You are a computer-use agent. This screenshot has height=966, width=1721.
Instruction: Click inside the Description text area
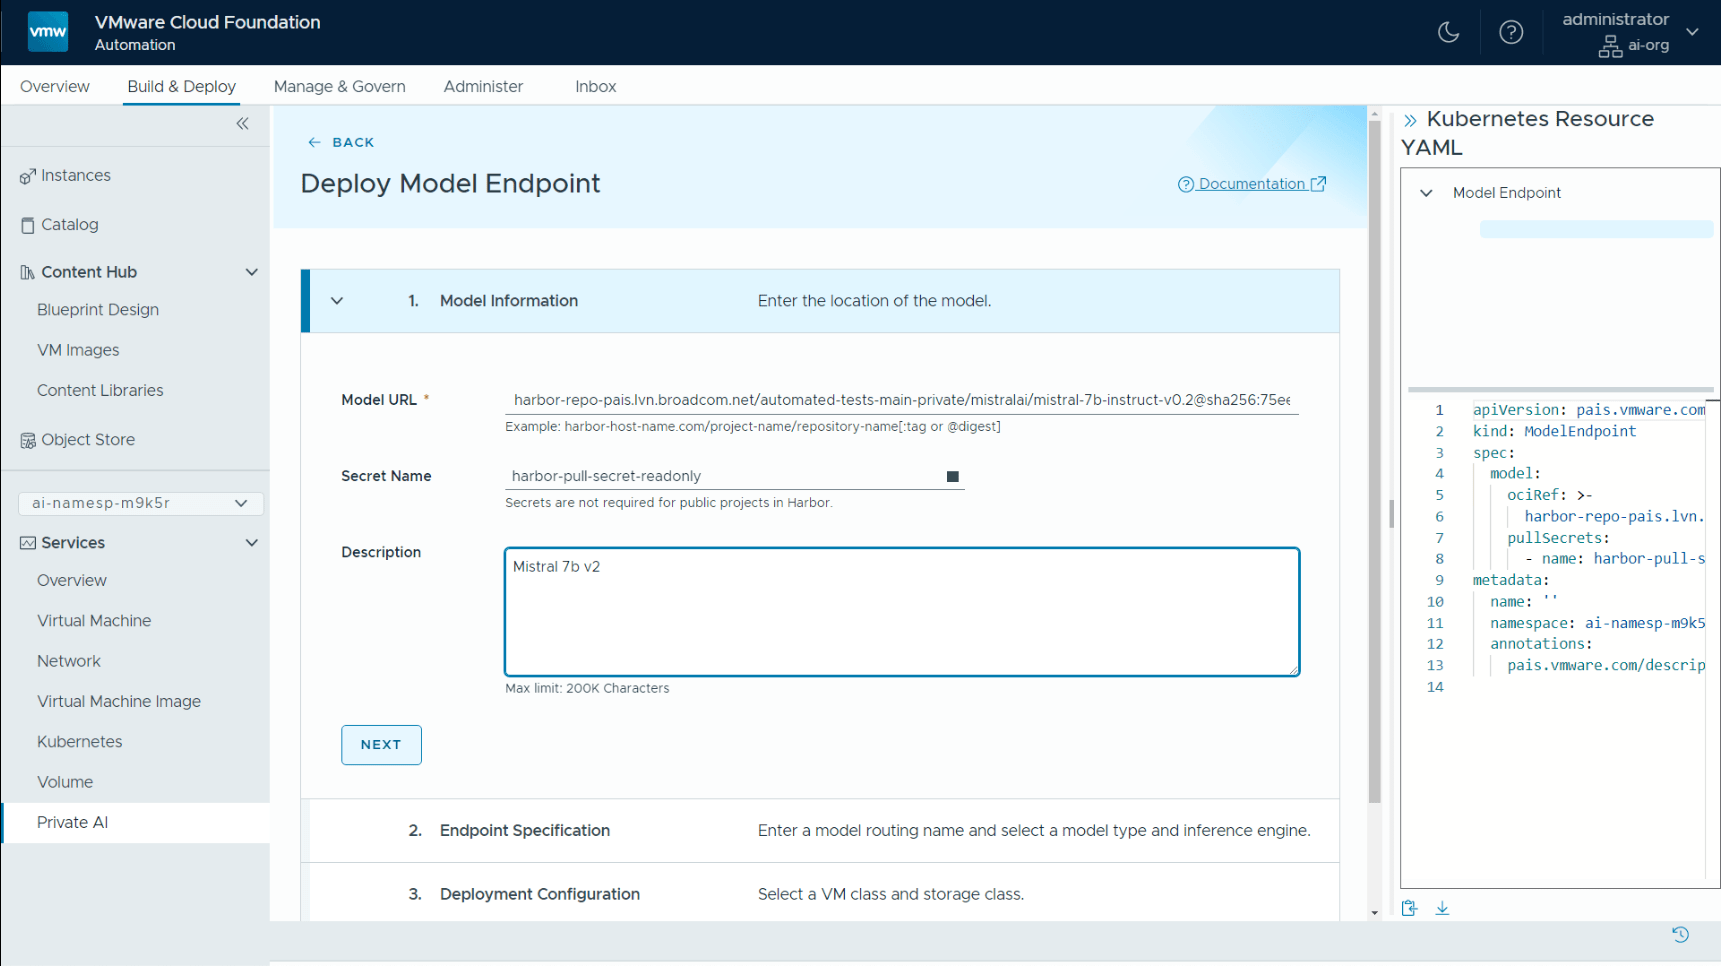click(900, 611)
